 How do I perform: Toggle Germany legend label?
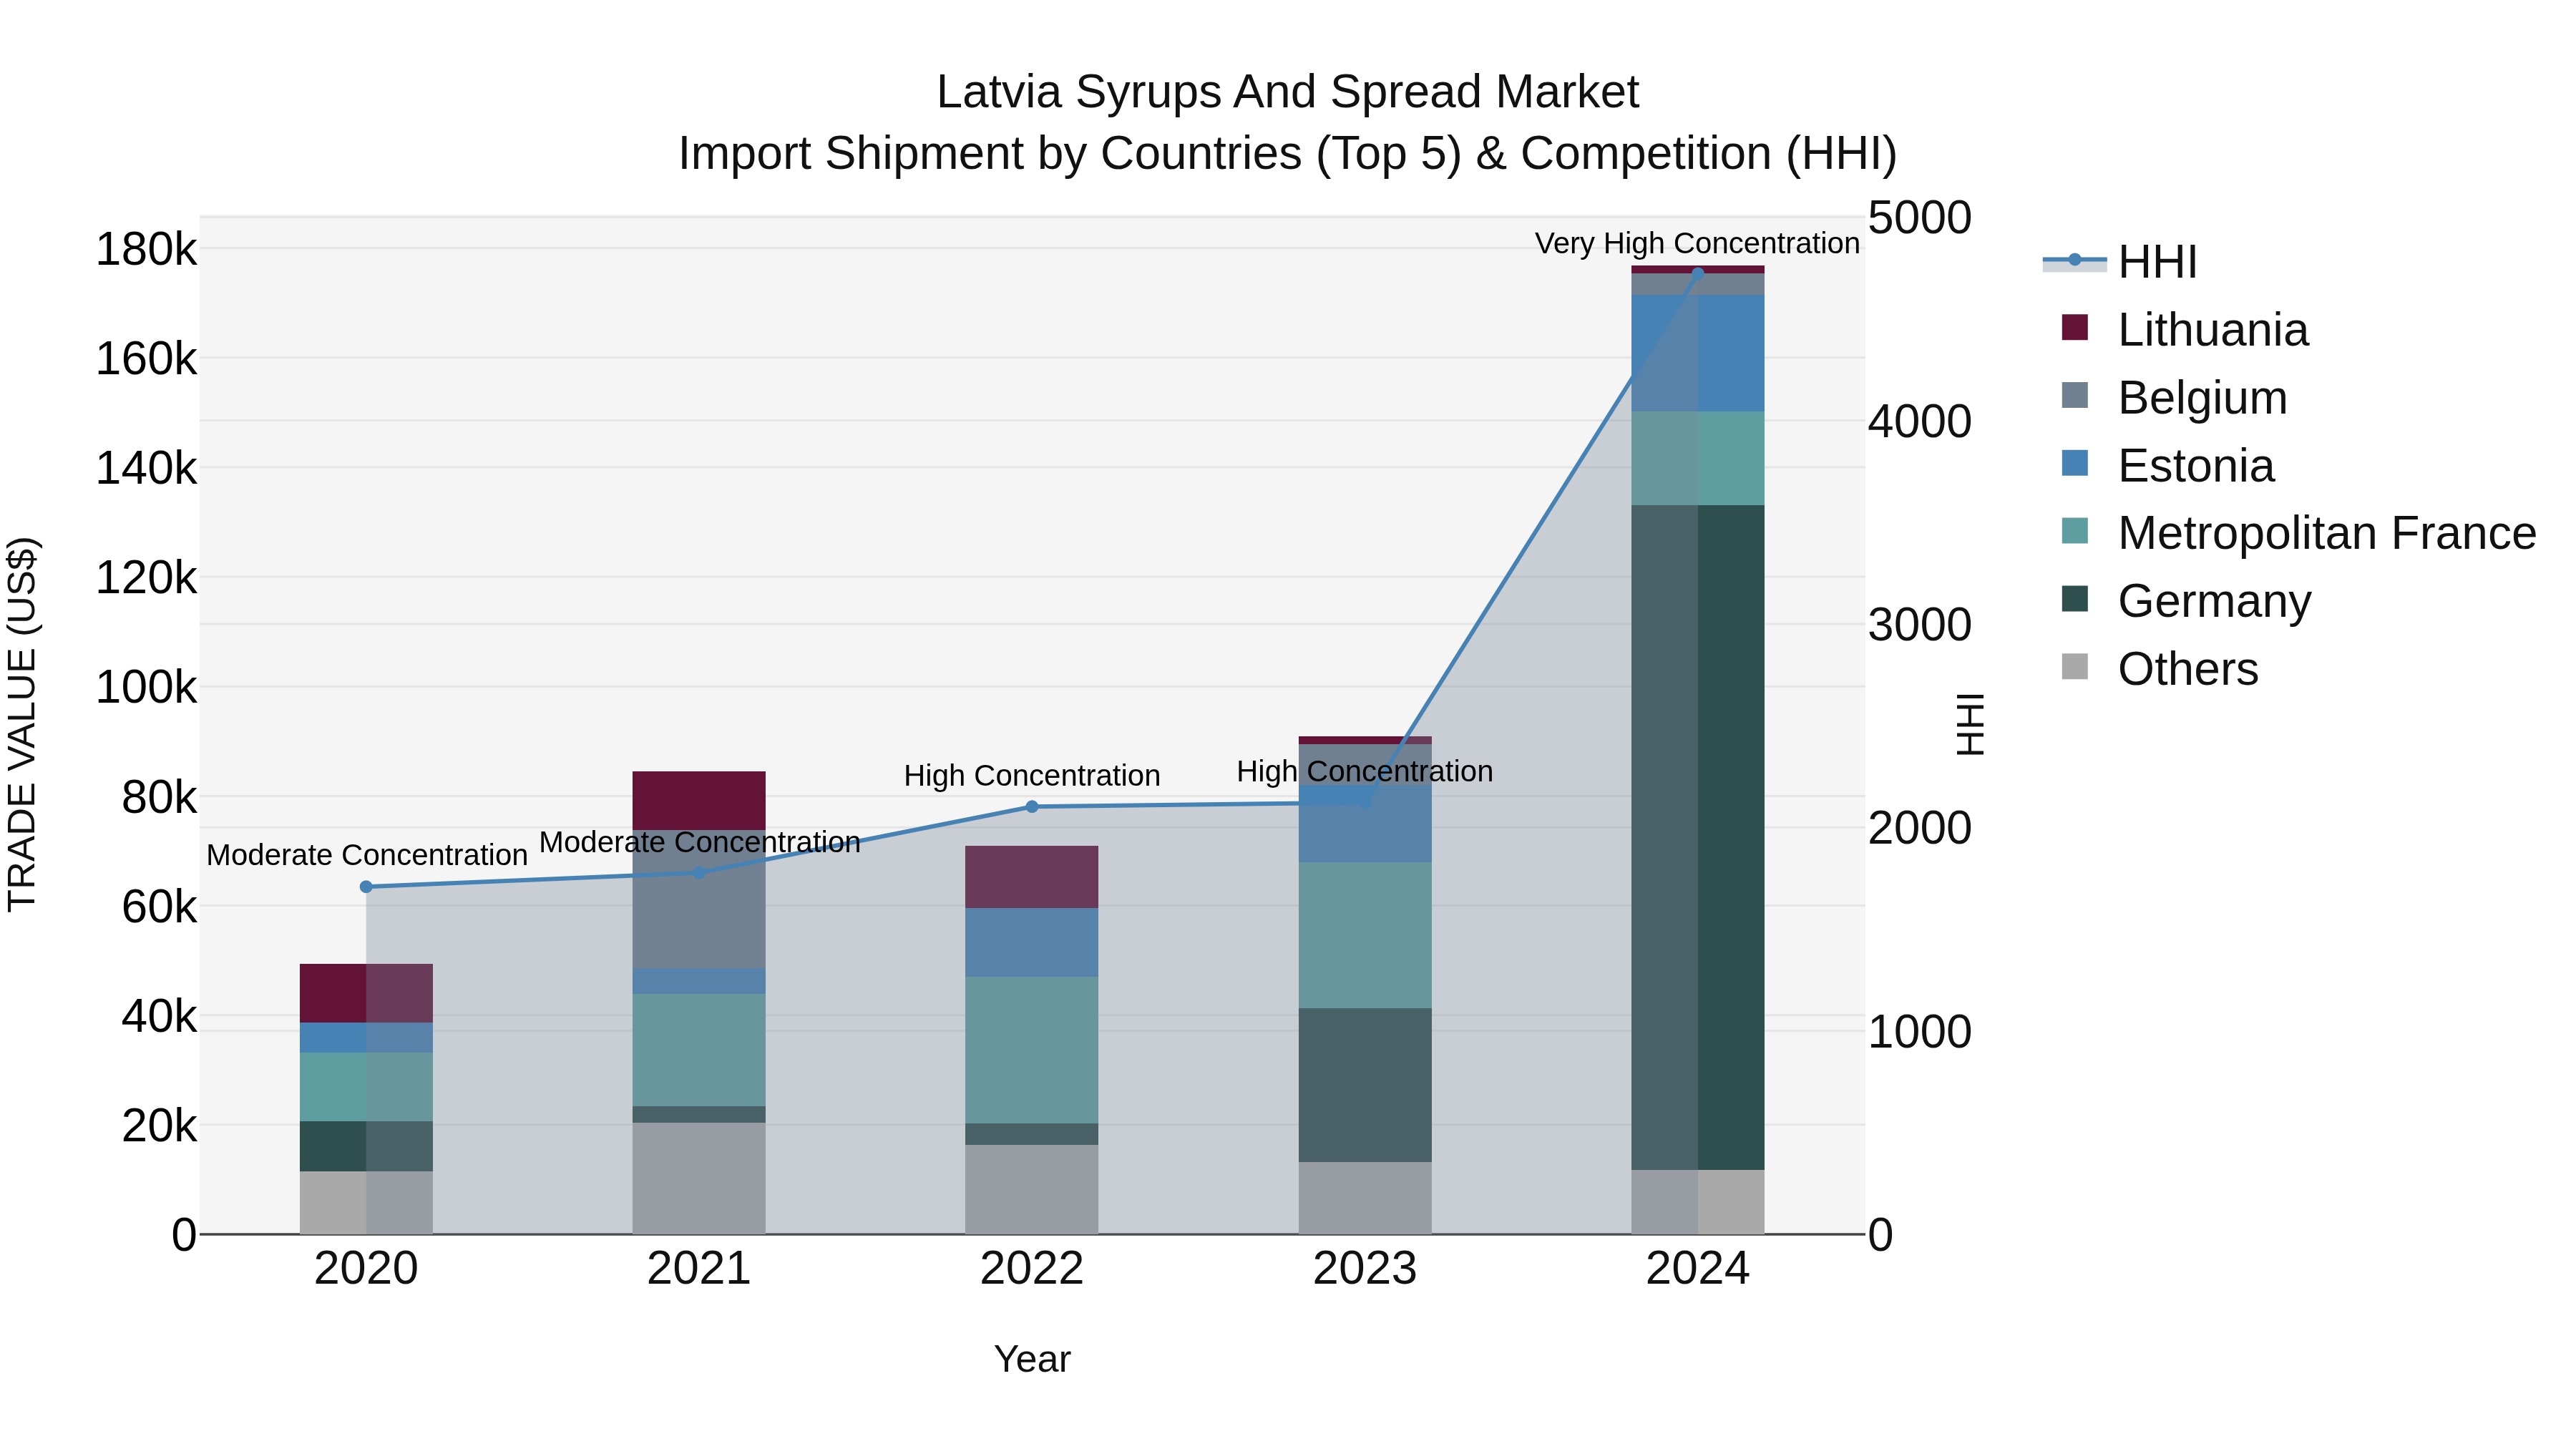pos(2214,601)
